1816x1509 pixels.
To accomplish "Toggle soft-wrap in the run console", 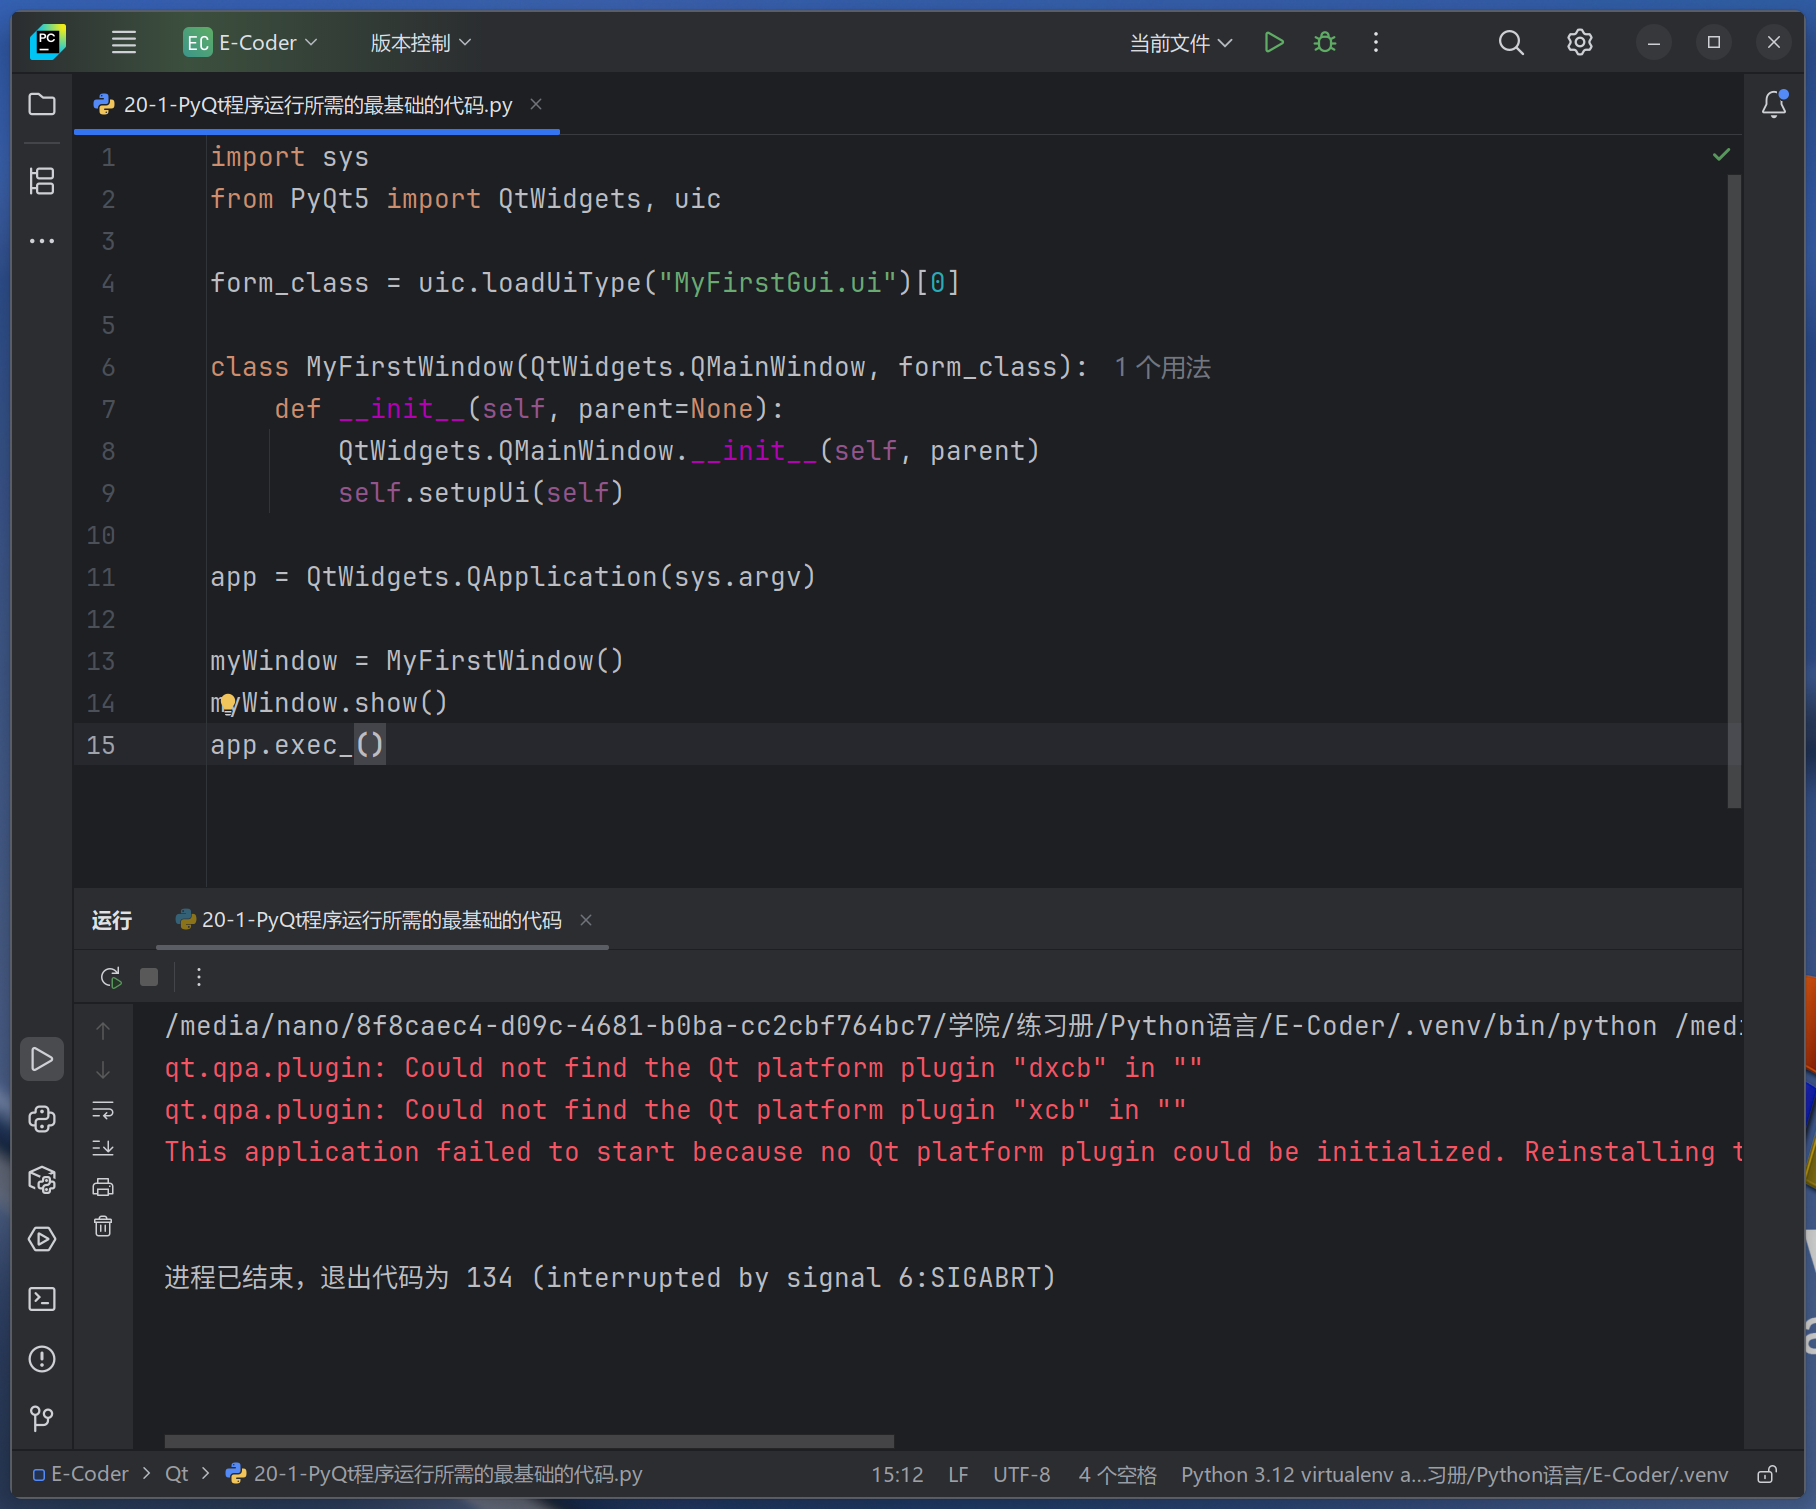I will [103, 1110].
